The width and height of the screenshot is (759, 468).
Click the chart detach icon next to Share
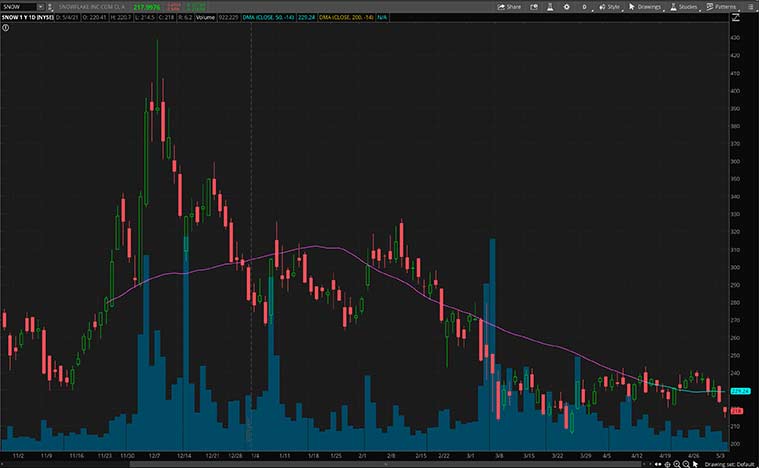pyautogui.click(x=533, y=6)
